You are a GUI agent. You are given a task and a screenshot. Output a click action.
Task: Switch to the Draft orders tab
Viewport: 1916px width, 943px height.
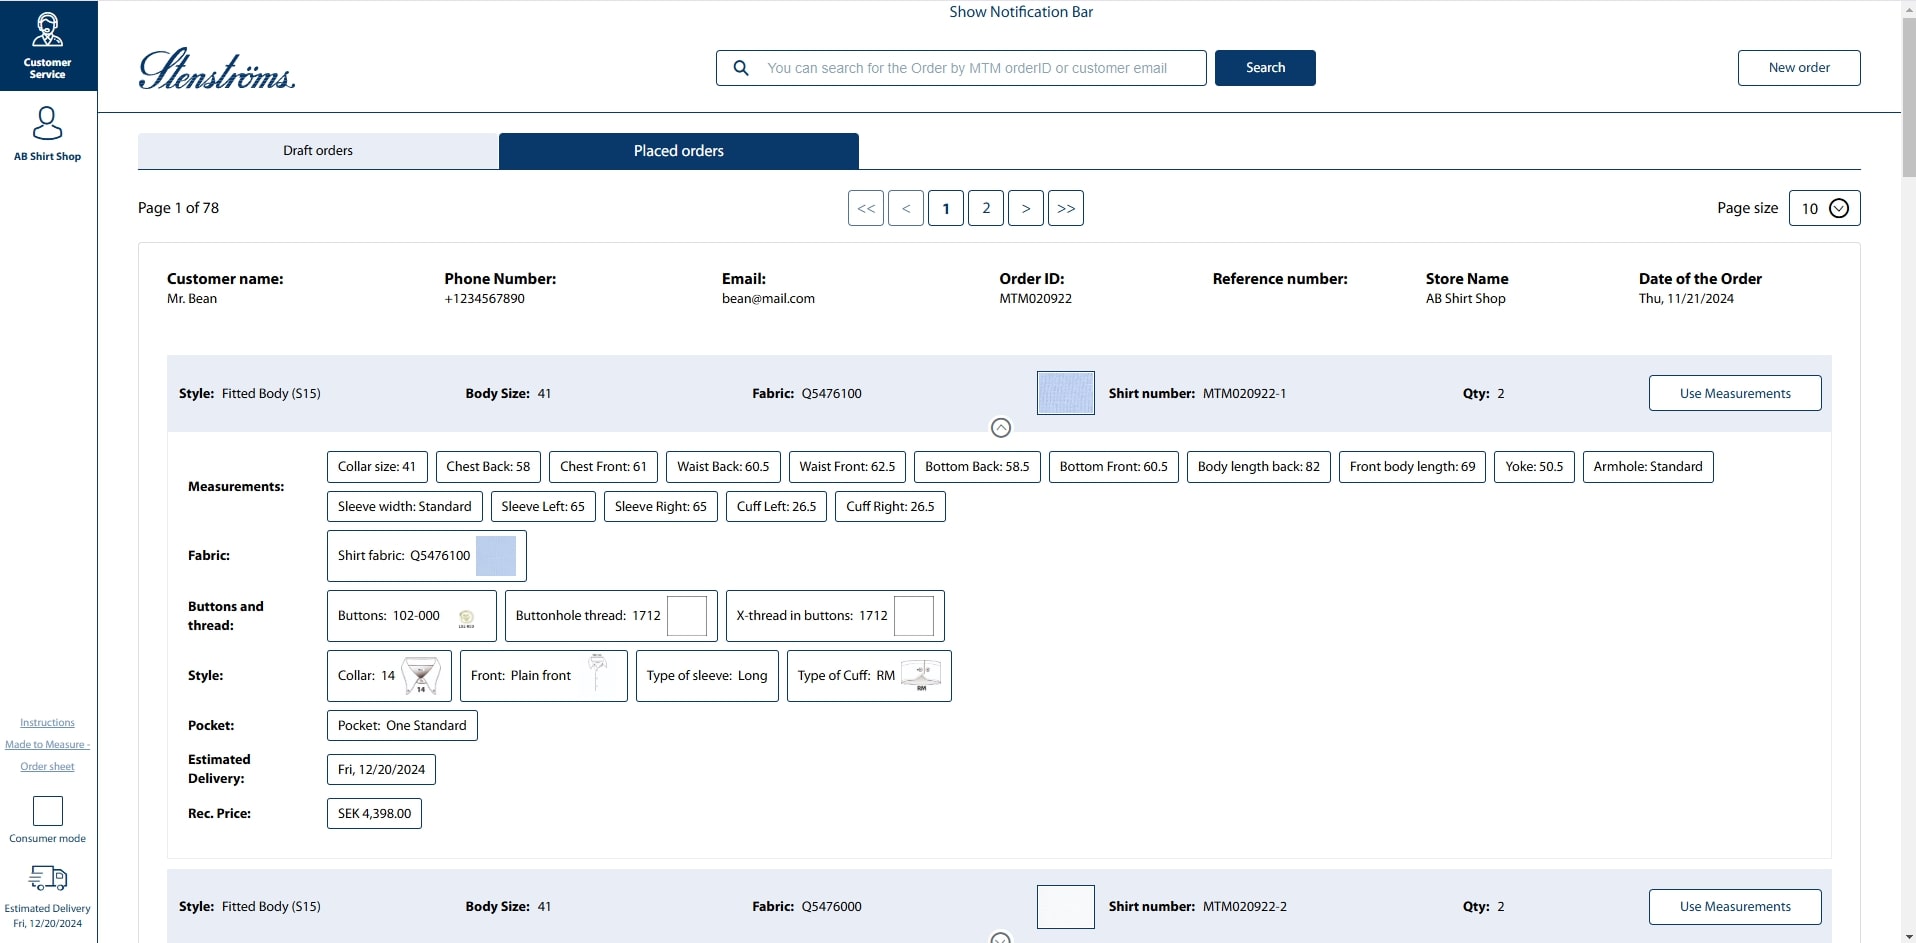pos(318,151)
